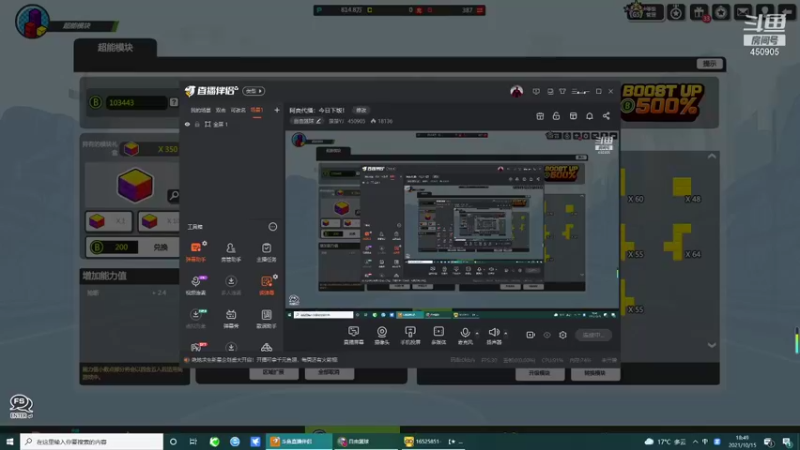Open the orange sticker tool beside 多人连麦

(266, 285)
